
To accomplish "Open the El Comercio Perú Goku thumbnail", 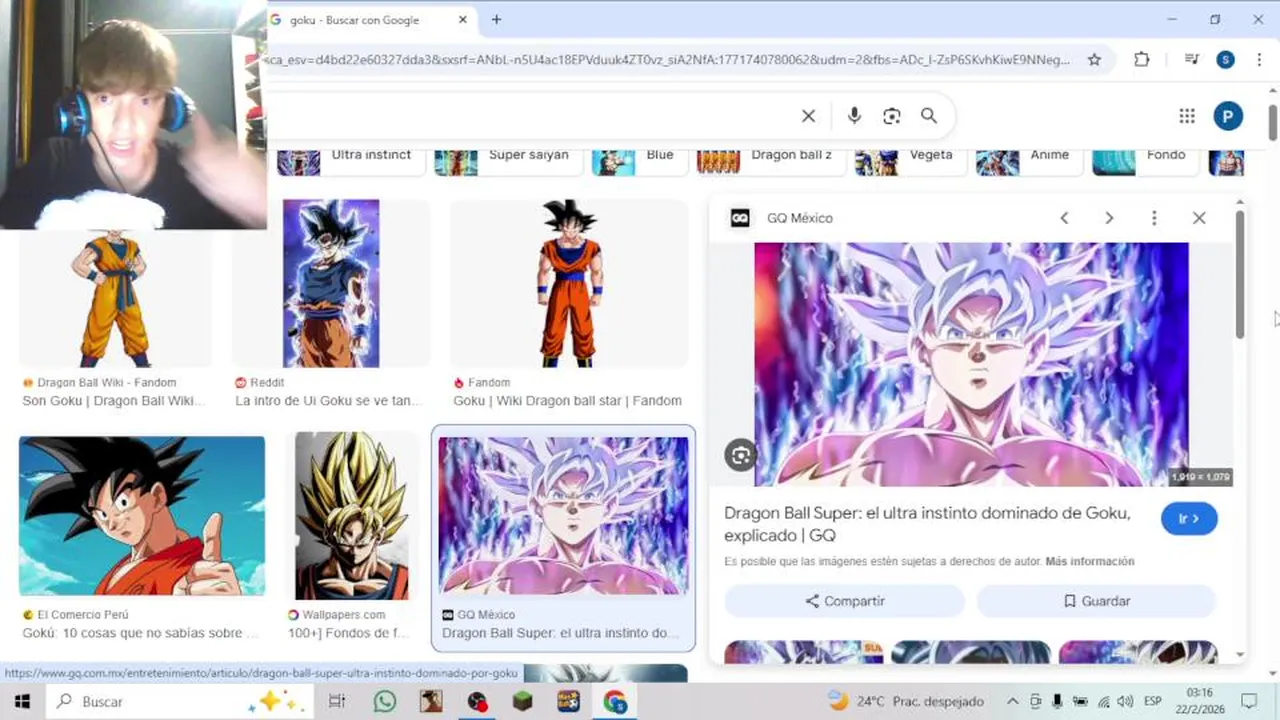I will click(x=142, y=516).
